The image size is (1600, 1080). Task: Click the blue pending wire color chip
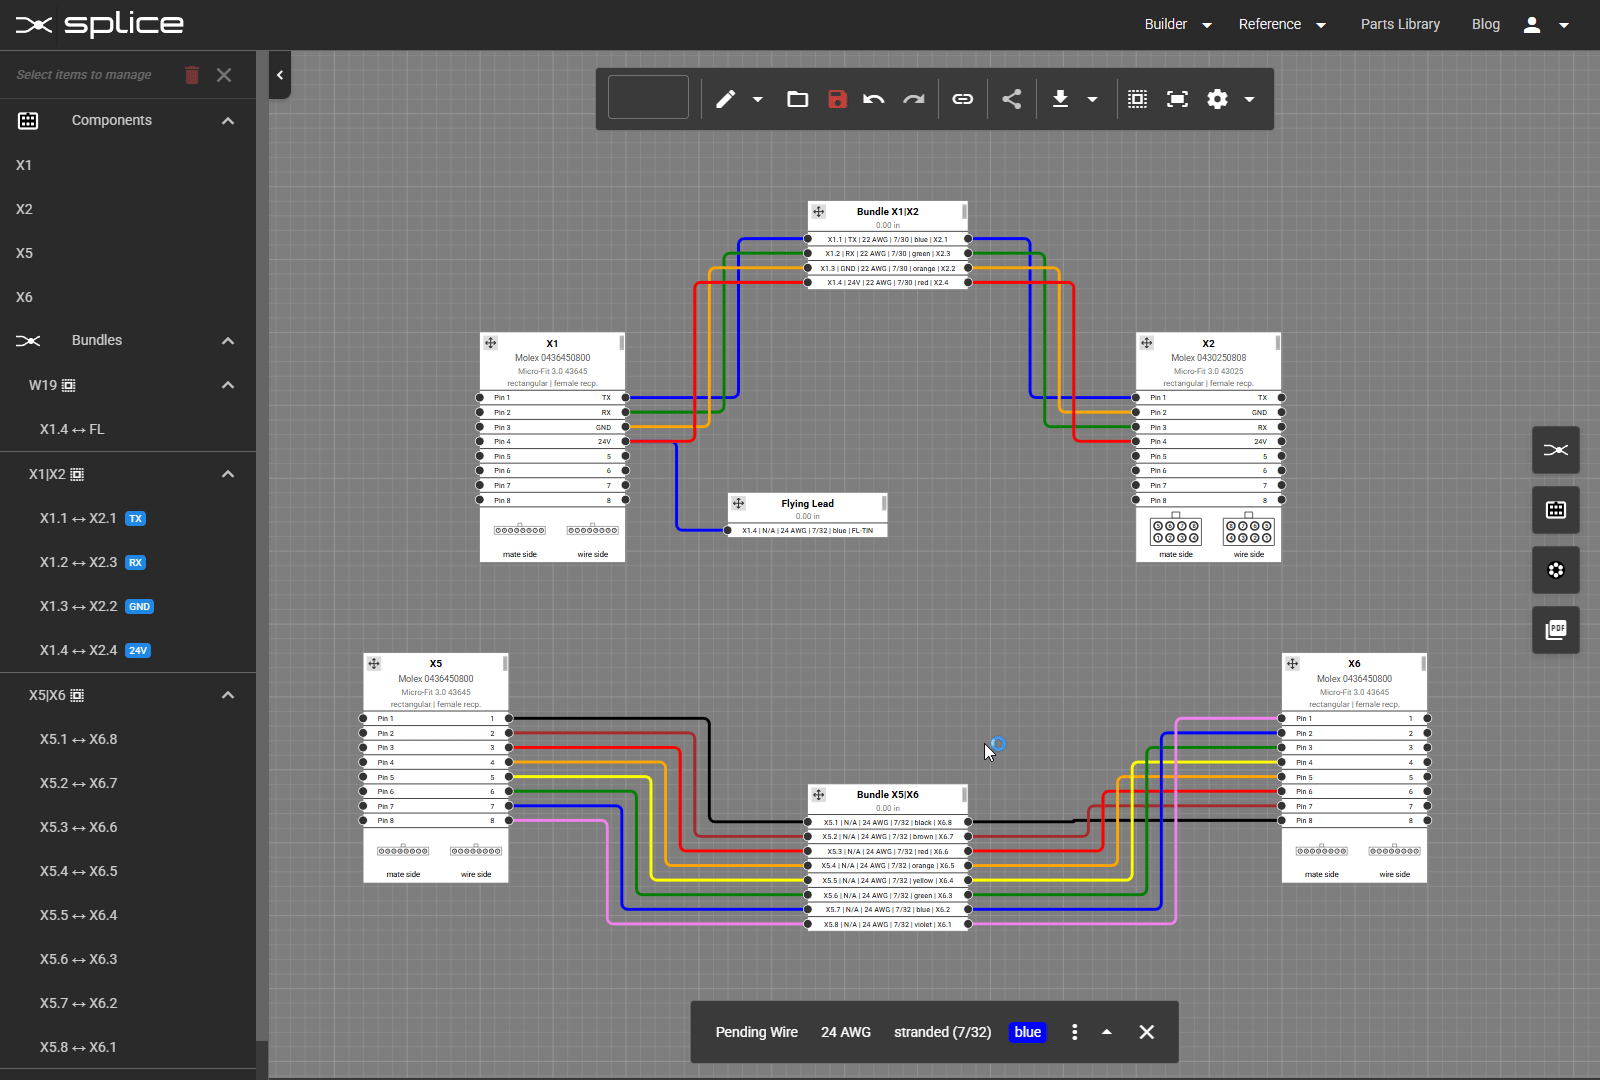1027,1032
